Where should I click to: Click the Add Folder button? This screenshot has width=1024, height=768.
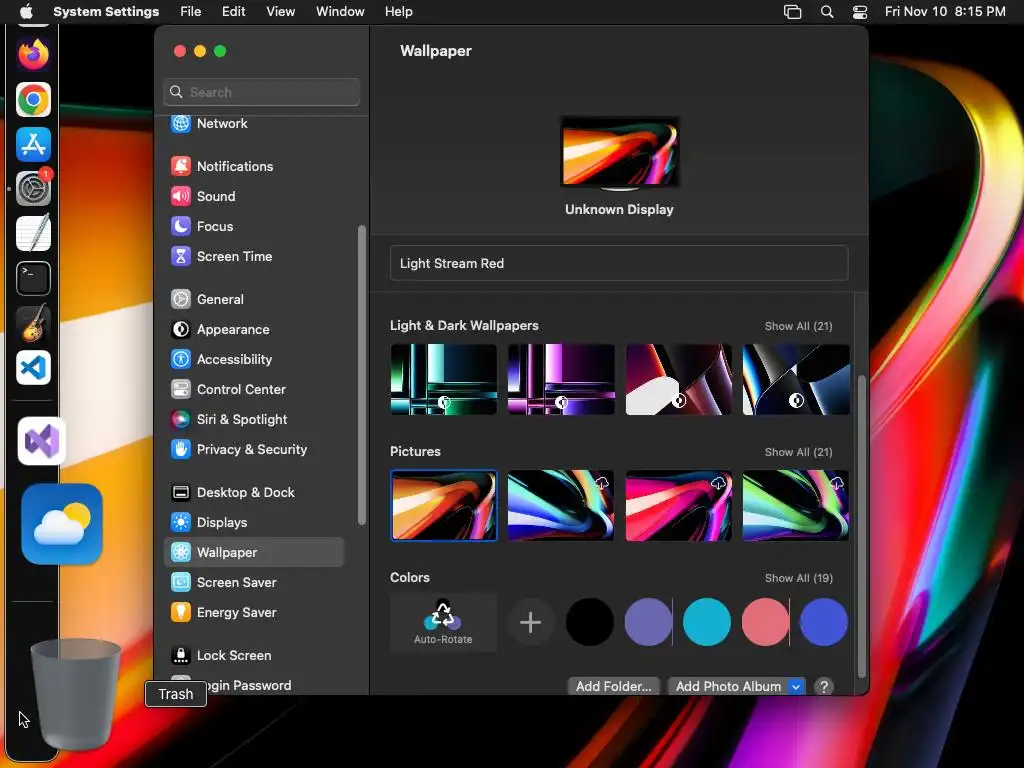tap(613, 686)
